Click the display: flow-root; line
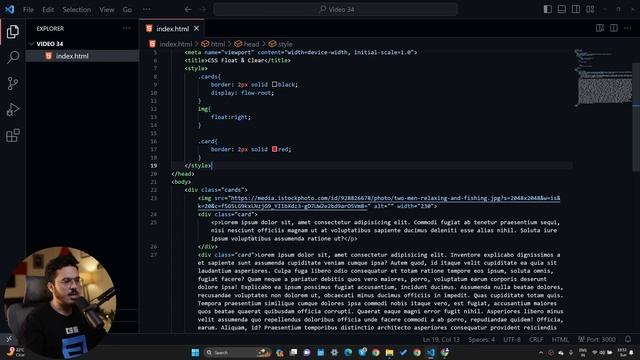This screenshot has height=360, width=640. (x=242, y=93)
